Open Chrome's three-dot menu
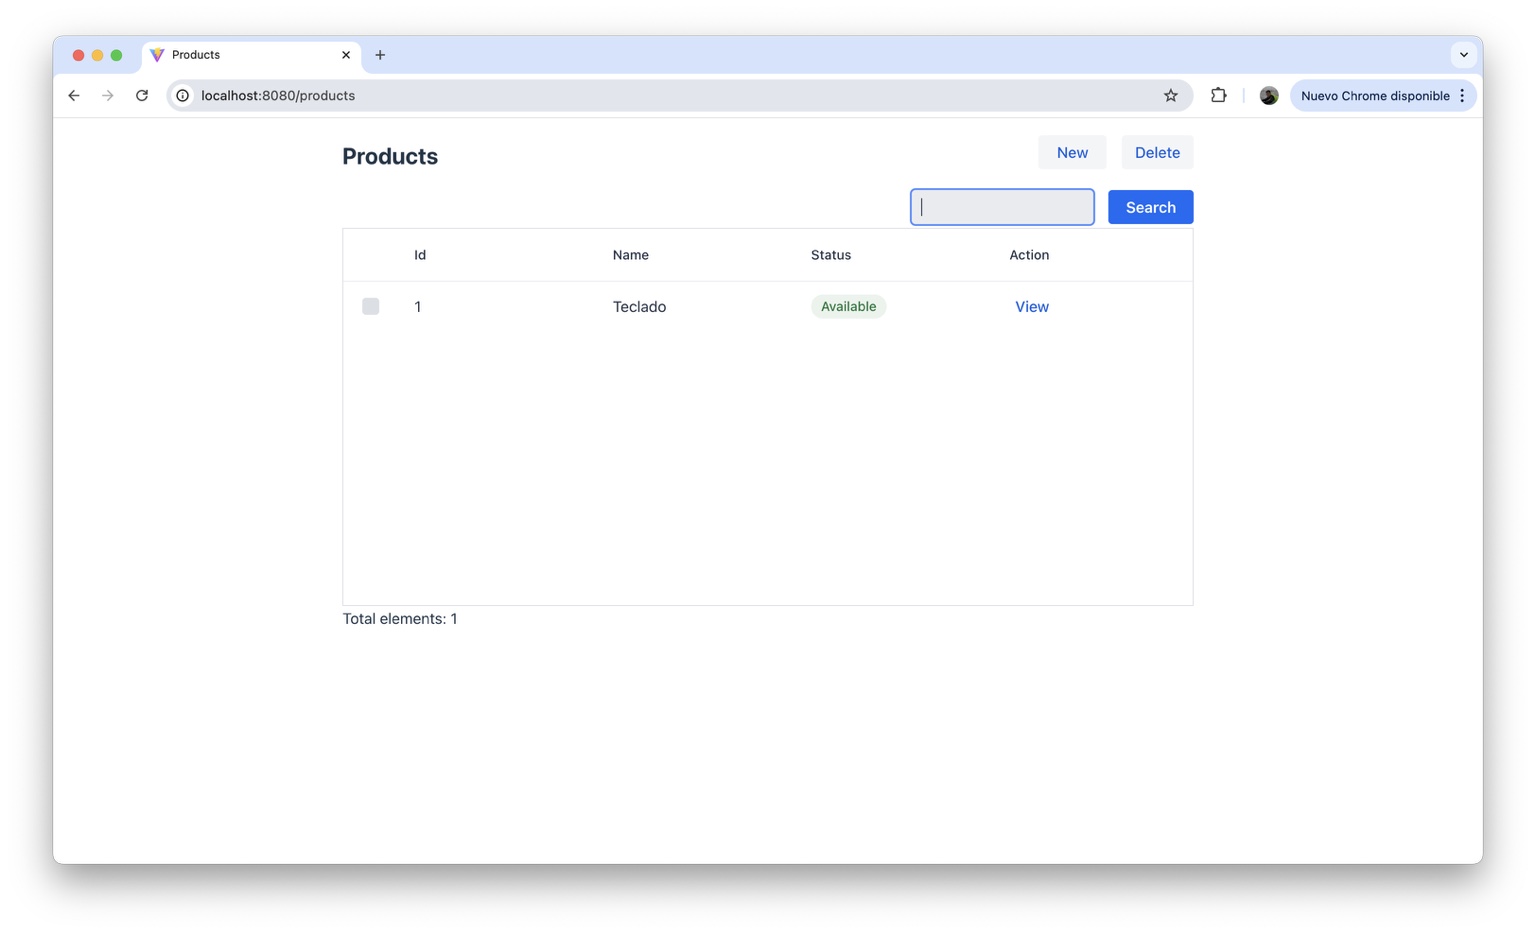The height and width of the screenshot is (934, 1536). tap(1462, 95)
